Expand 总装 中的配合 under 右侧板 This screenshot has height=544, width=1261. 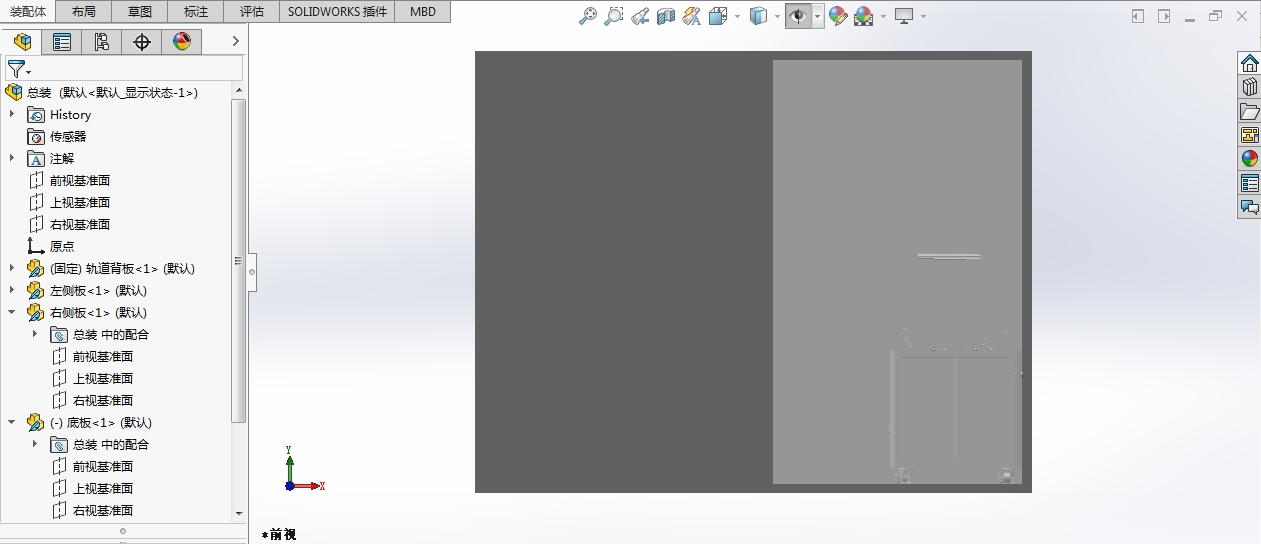point(34,334)
